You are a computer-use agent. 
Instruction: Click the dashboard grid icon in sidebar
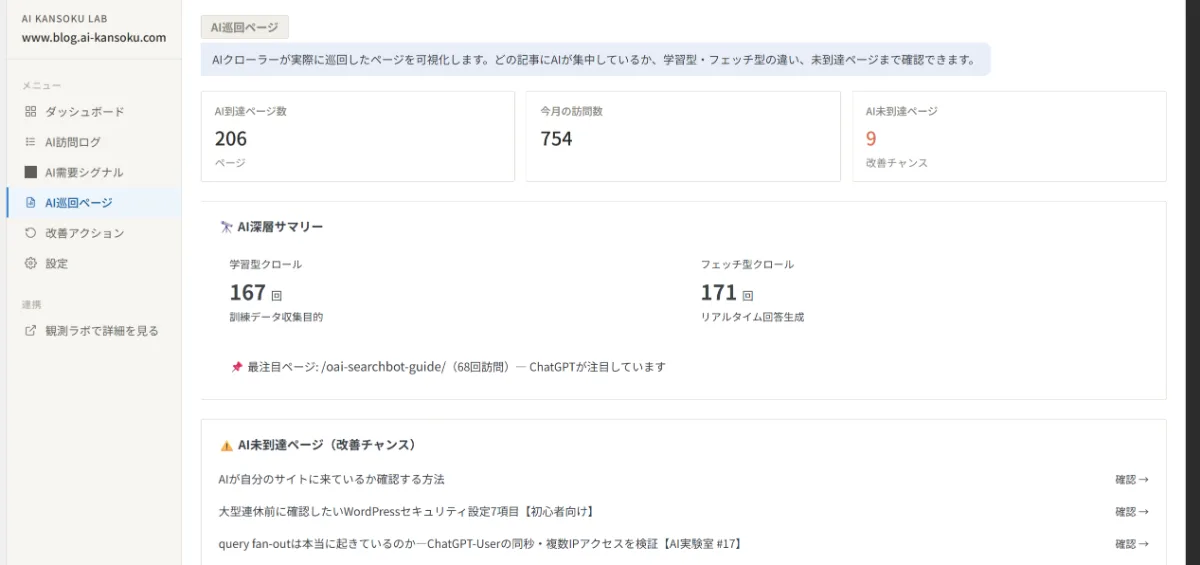pos(30,112)
